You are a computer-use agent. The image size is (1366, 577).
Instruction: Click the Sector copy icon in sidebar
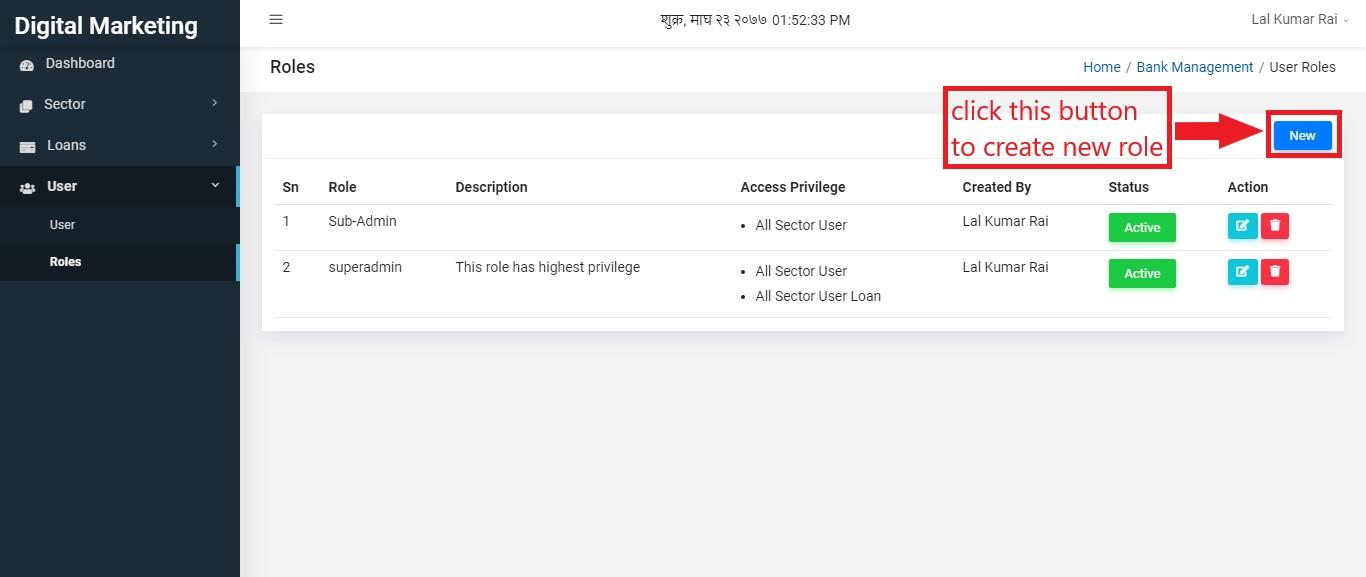click(x=27, y=105)
